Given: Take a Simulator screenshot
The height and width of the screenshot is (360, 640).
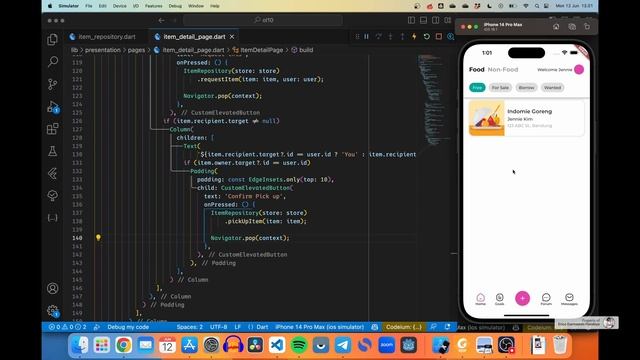Looking at the screenshot, I should tap(572, 27).
